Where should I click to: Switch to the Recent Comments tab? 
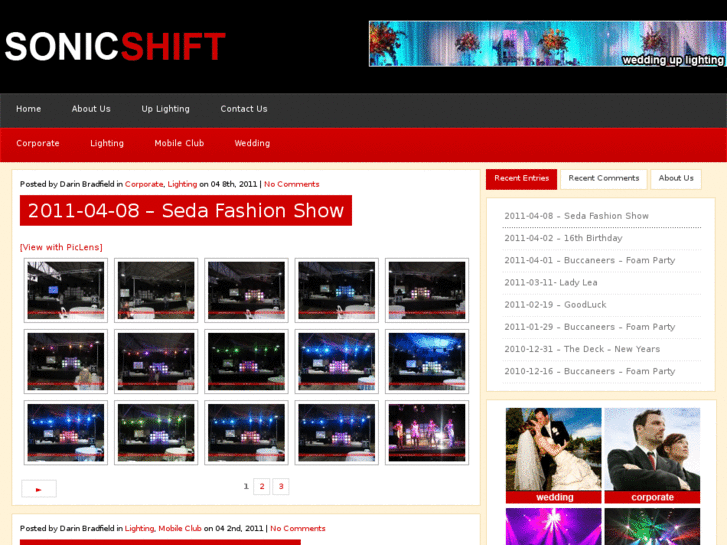(604, 179)
